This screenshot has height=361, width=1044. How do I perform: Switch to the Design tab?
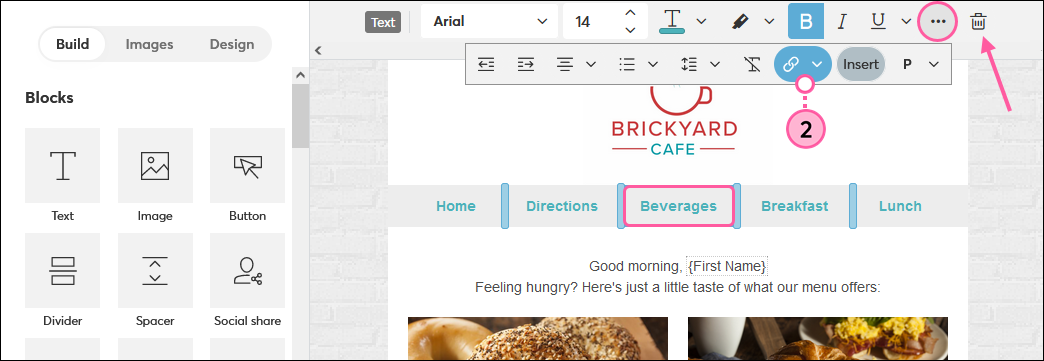coord(232,44)
